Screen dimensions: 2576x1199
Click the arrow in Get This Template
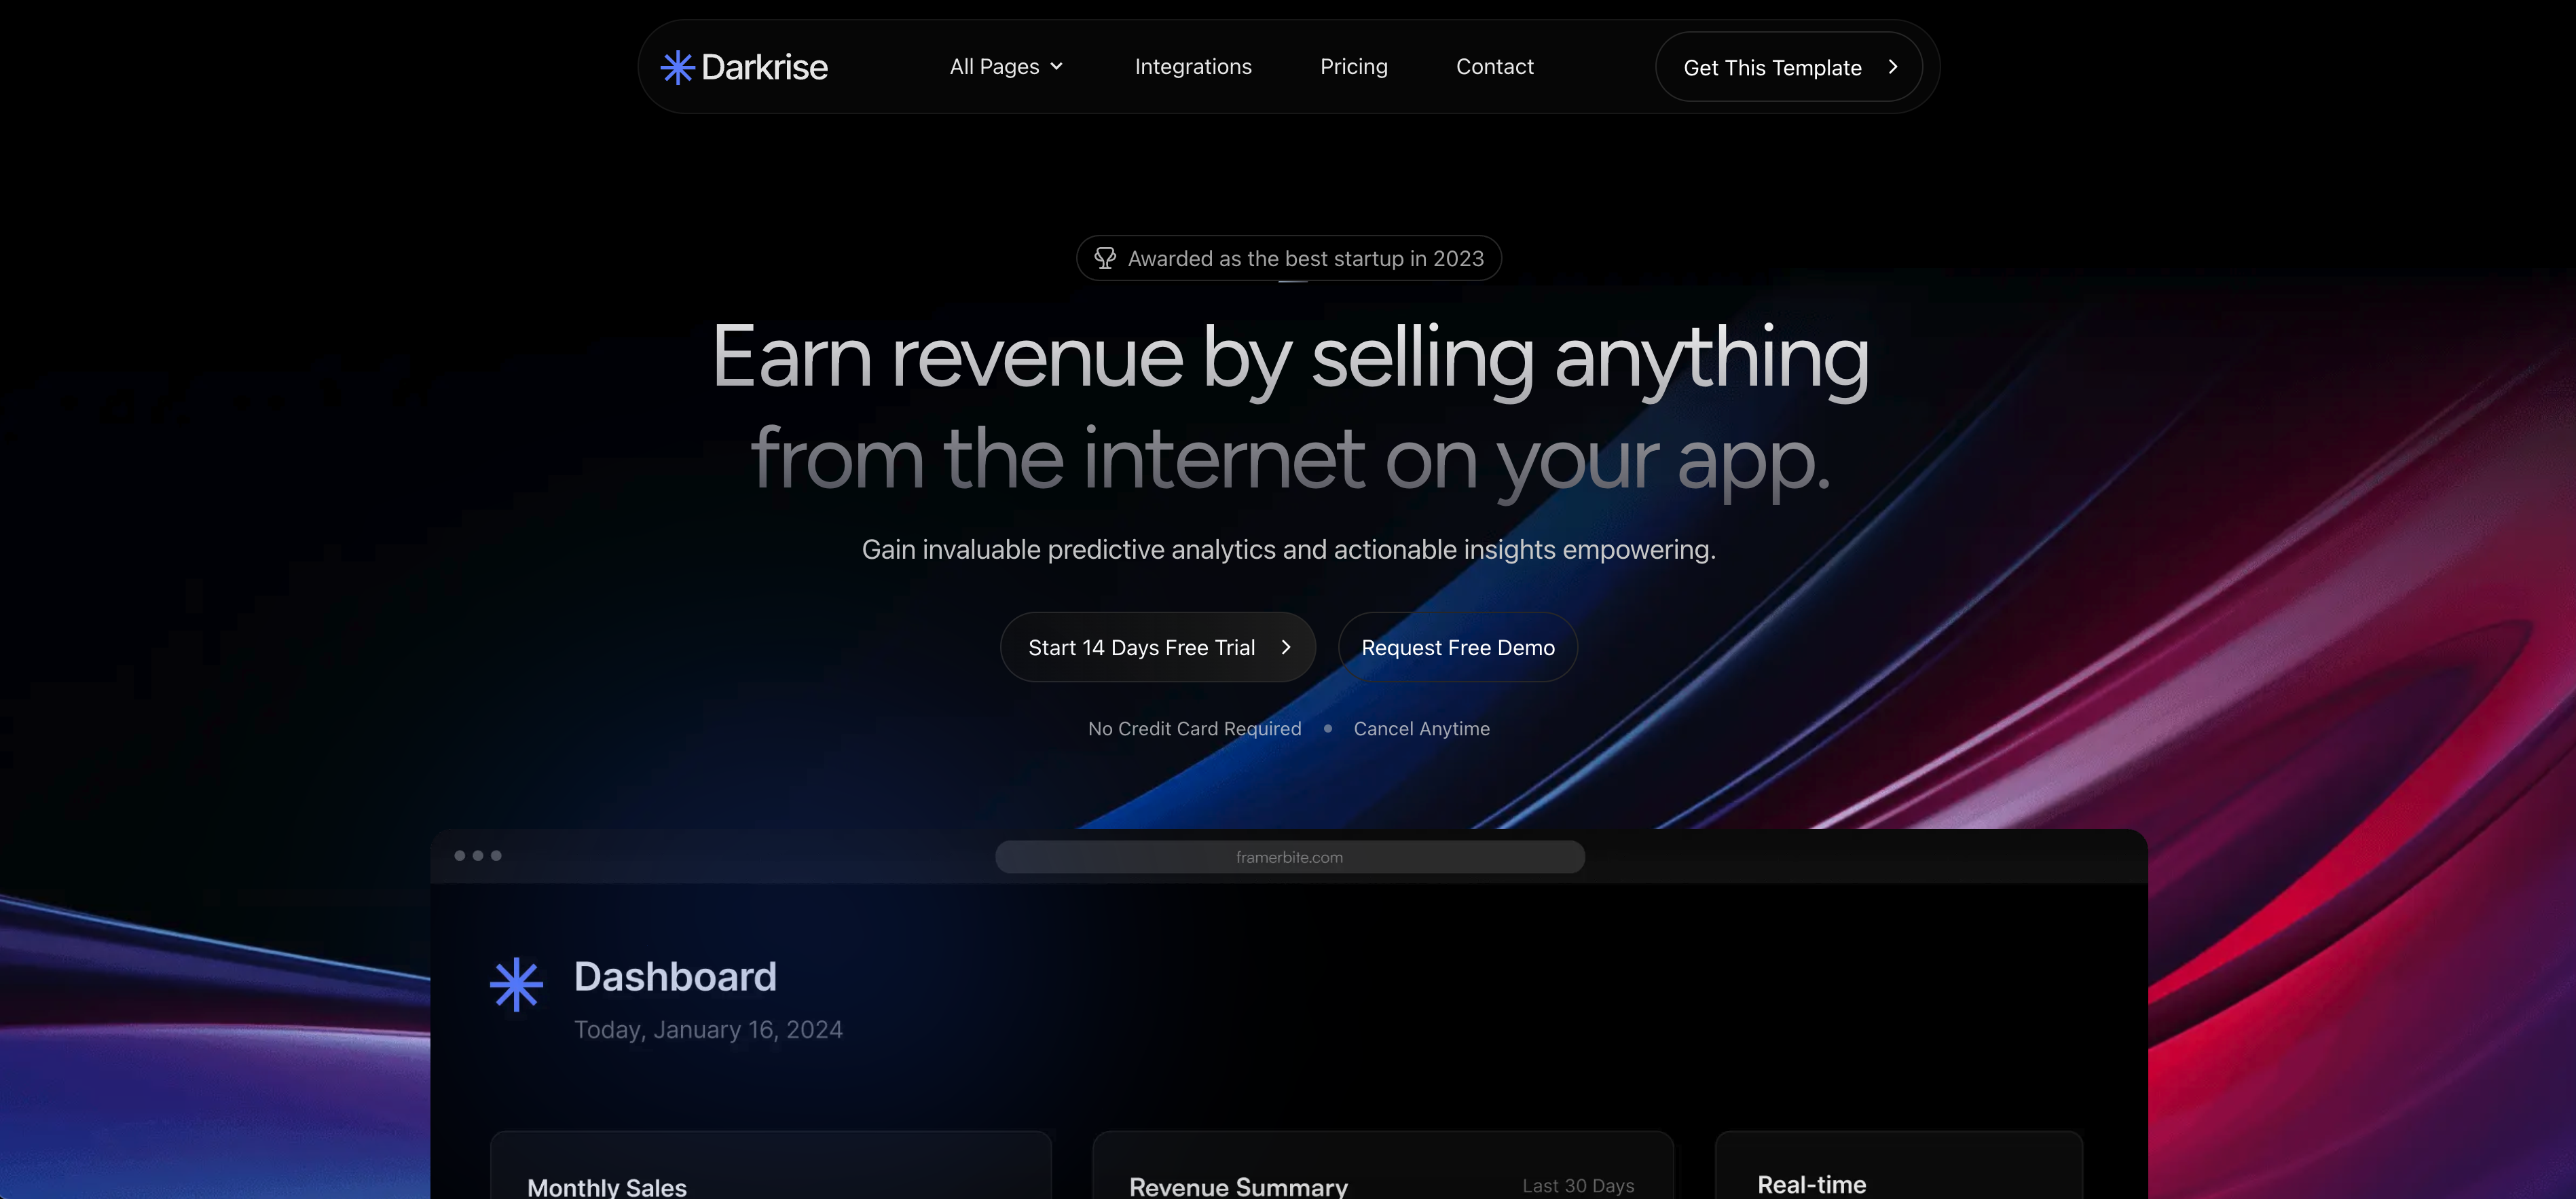[x=1892, y=67]
